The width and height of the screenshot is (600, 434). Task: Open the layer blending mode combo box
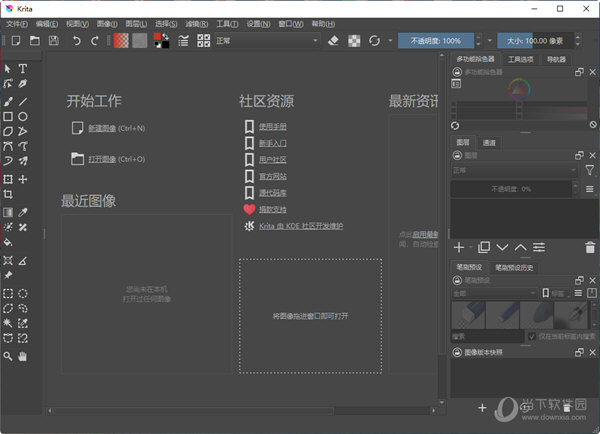coord(514,170)
